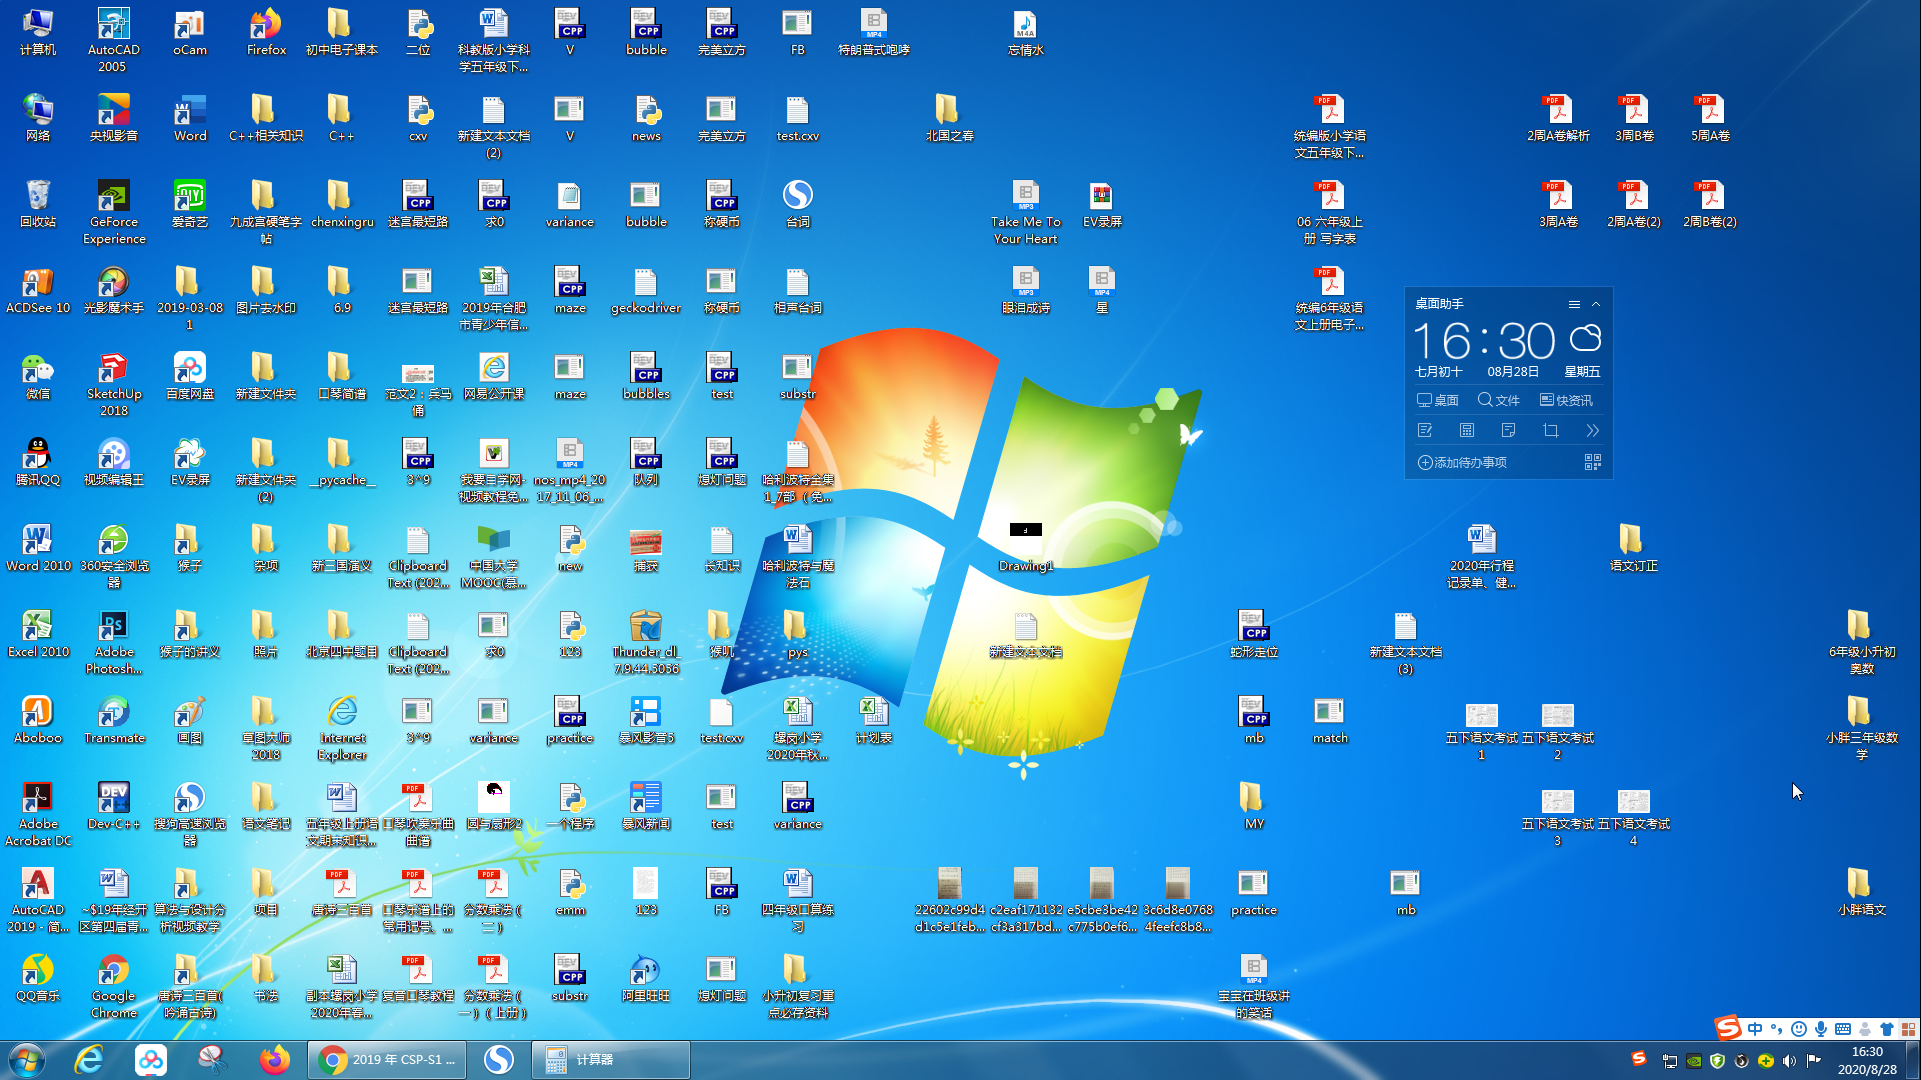This screenshot has height=1080, width=1921.
Task: Expand more tools in 桌面助手
Action: [x=1593, y=431]
